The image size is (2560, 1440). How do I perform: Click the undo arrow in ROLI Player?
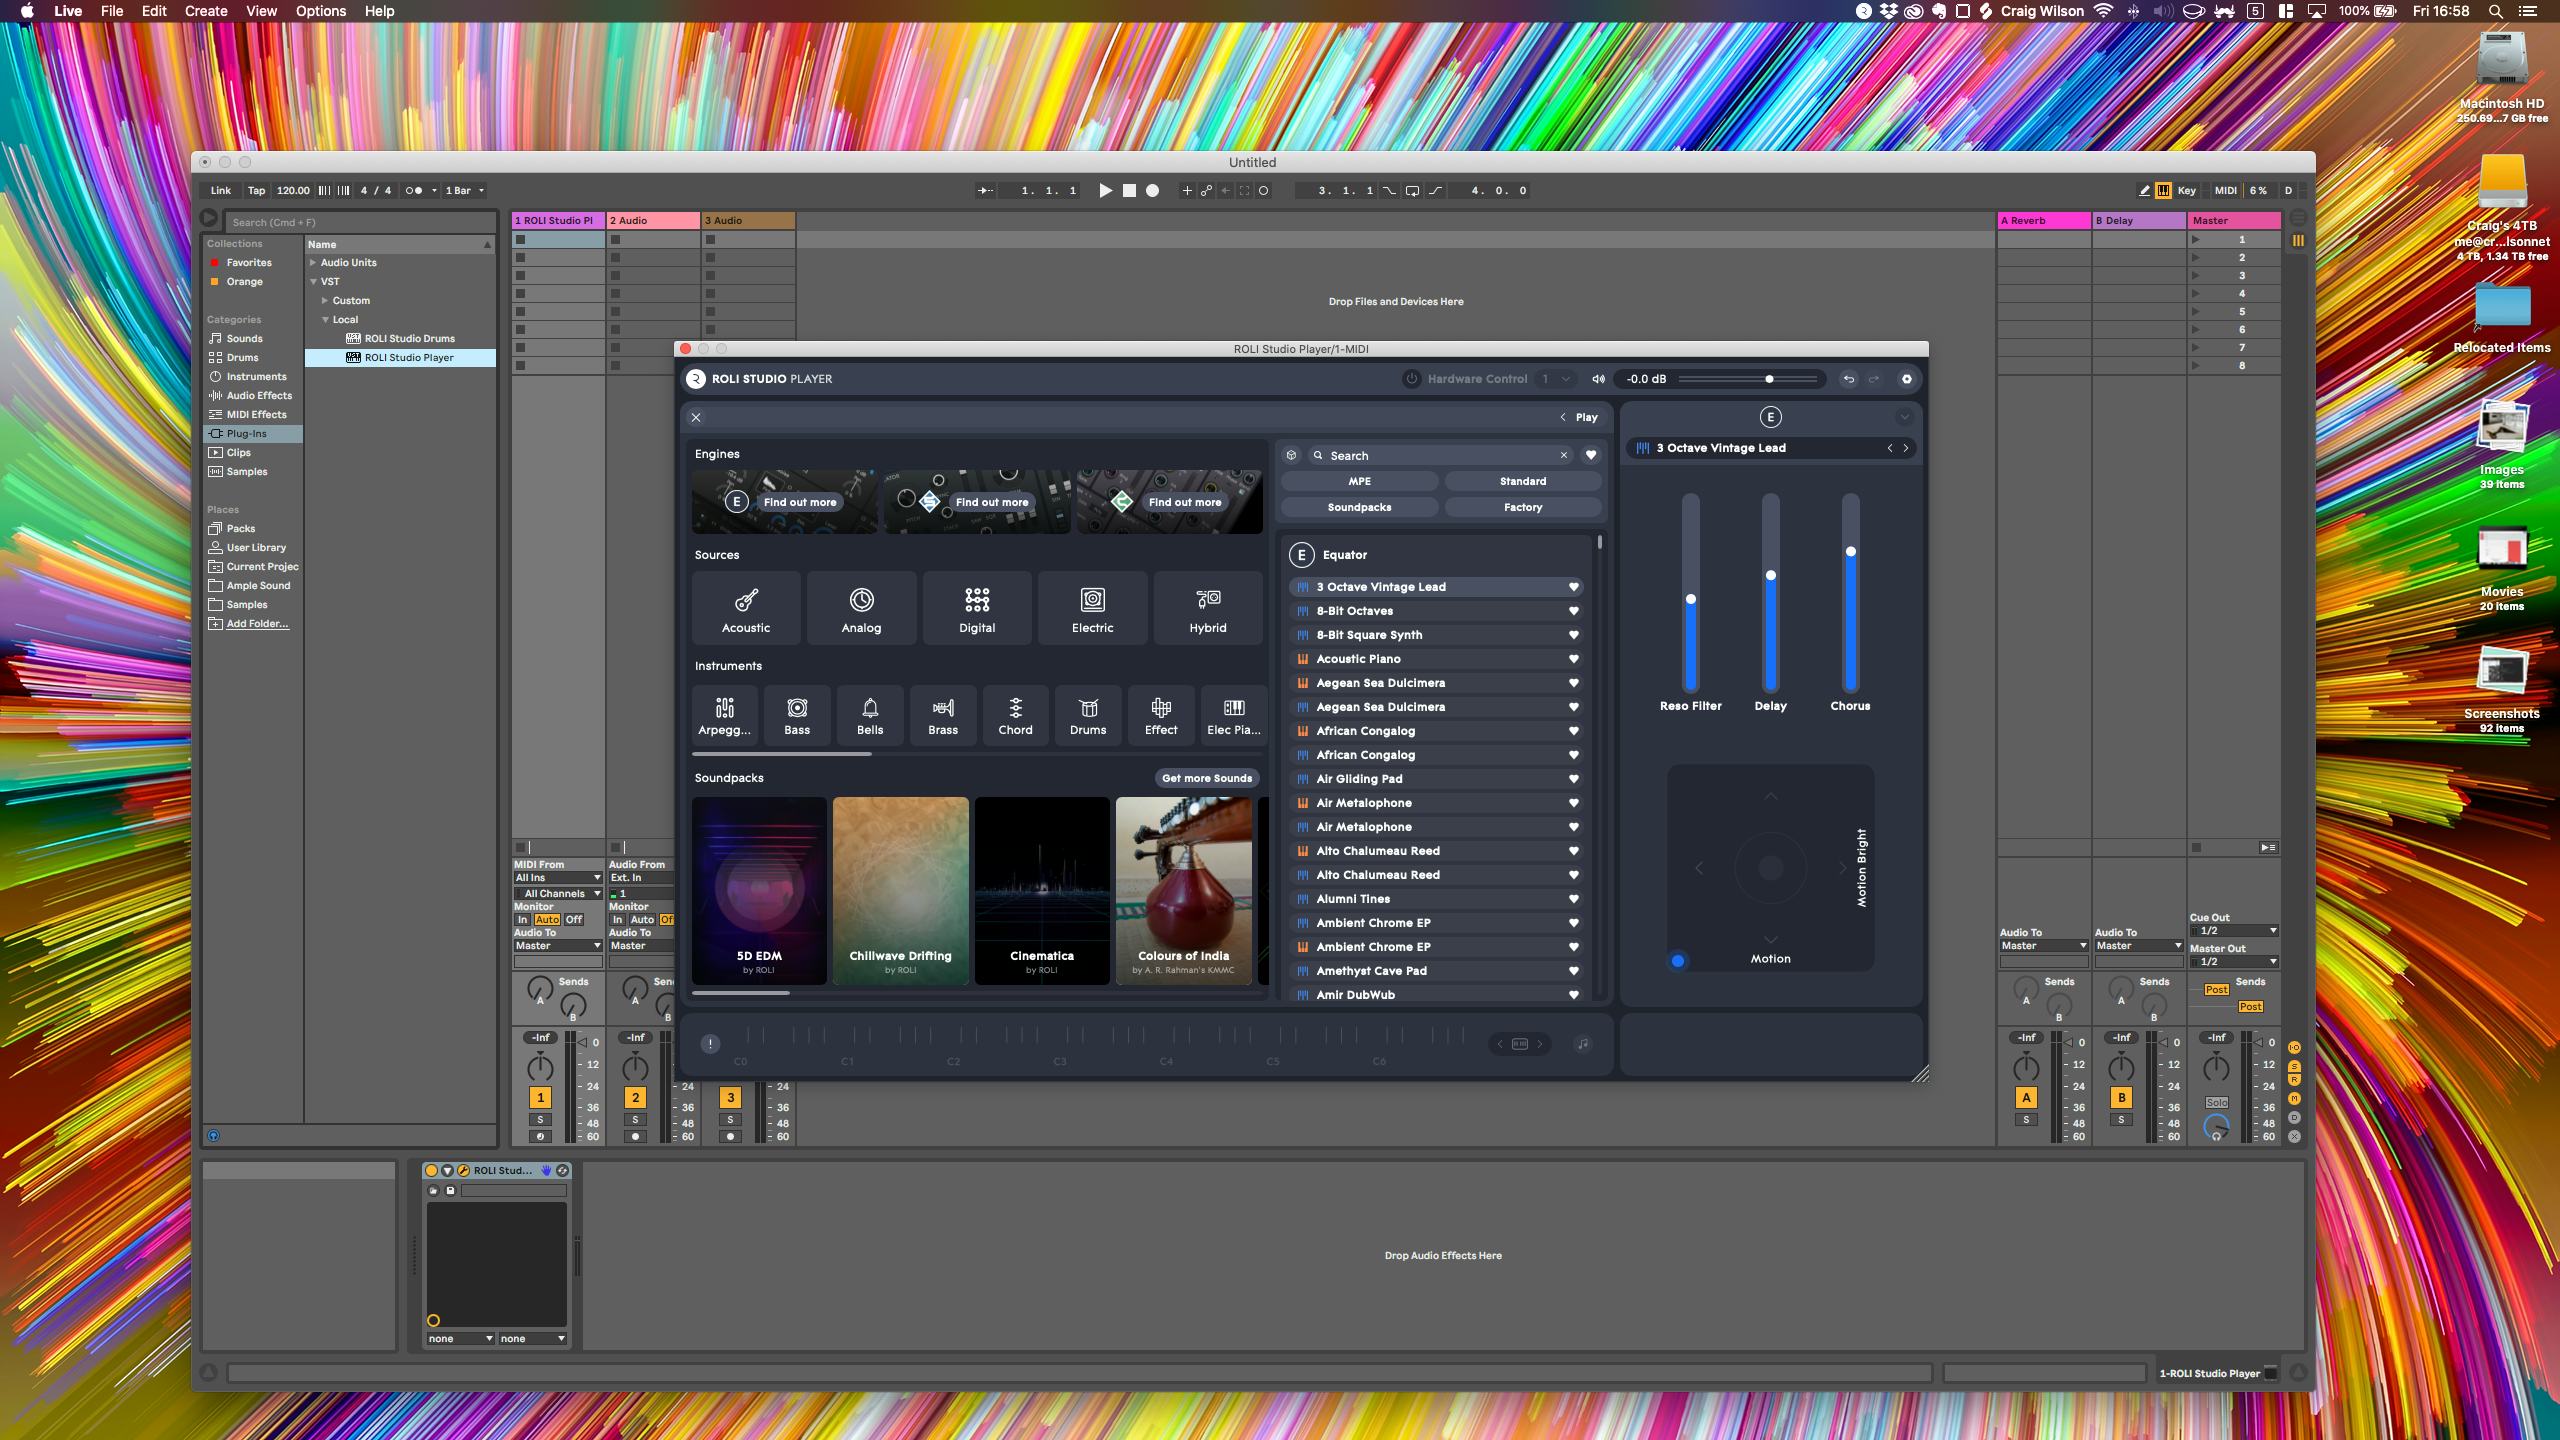click(1848, 379)
